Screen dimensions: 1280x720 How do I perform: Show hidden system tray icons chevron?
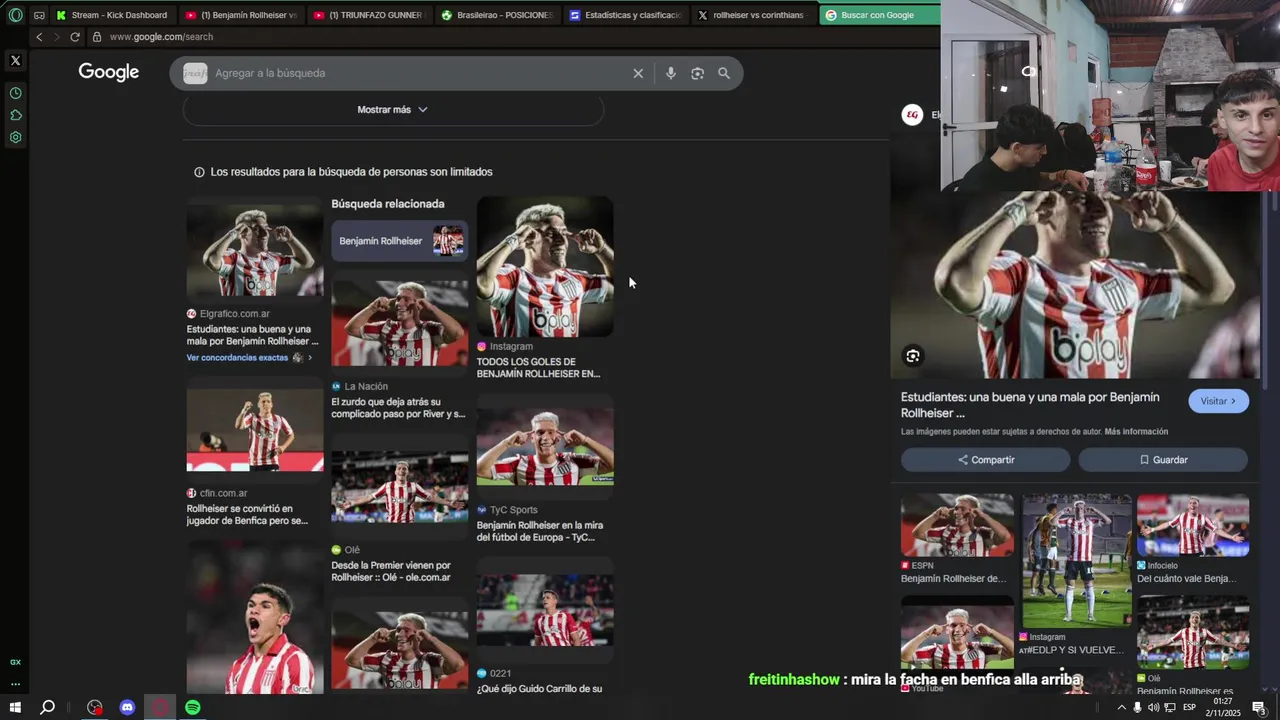point(1121,708)
